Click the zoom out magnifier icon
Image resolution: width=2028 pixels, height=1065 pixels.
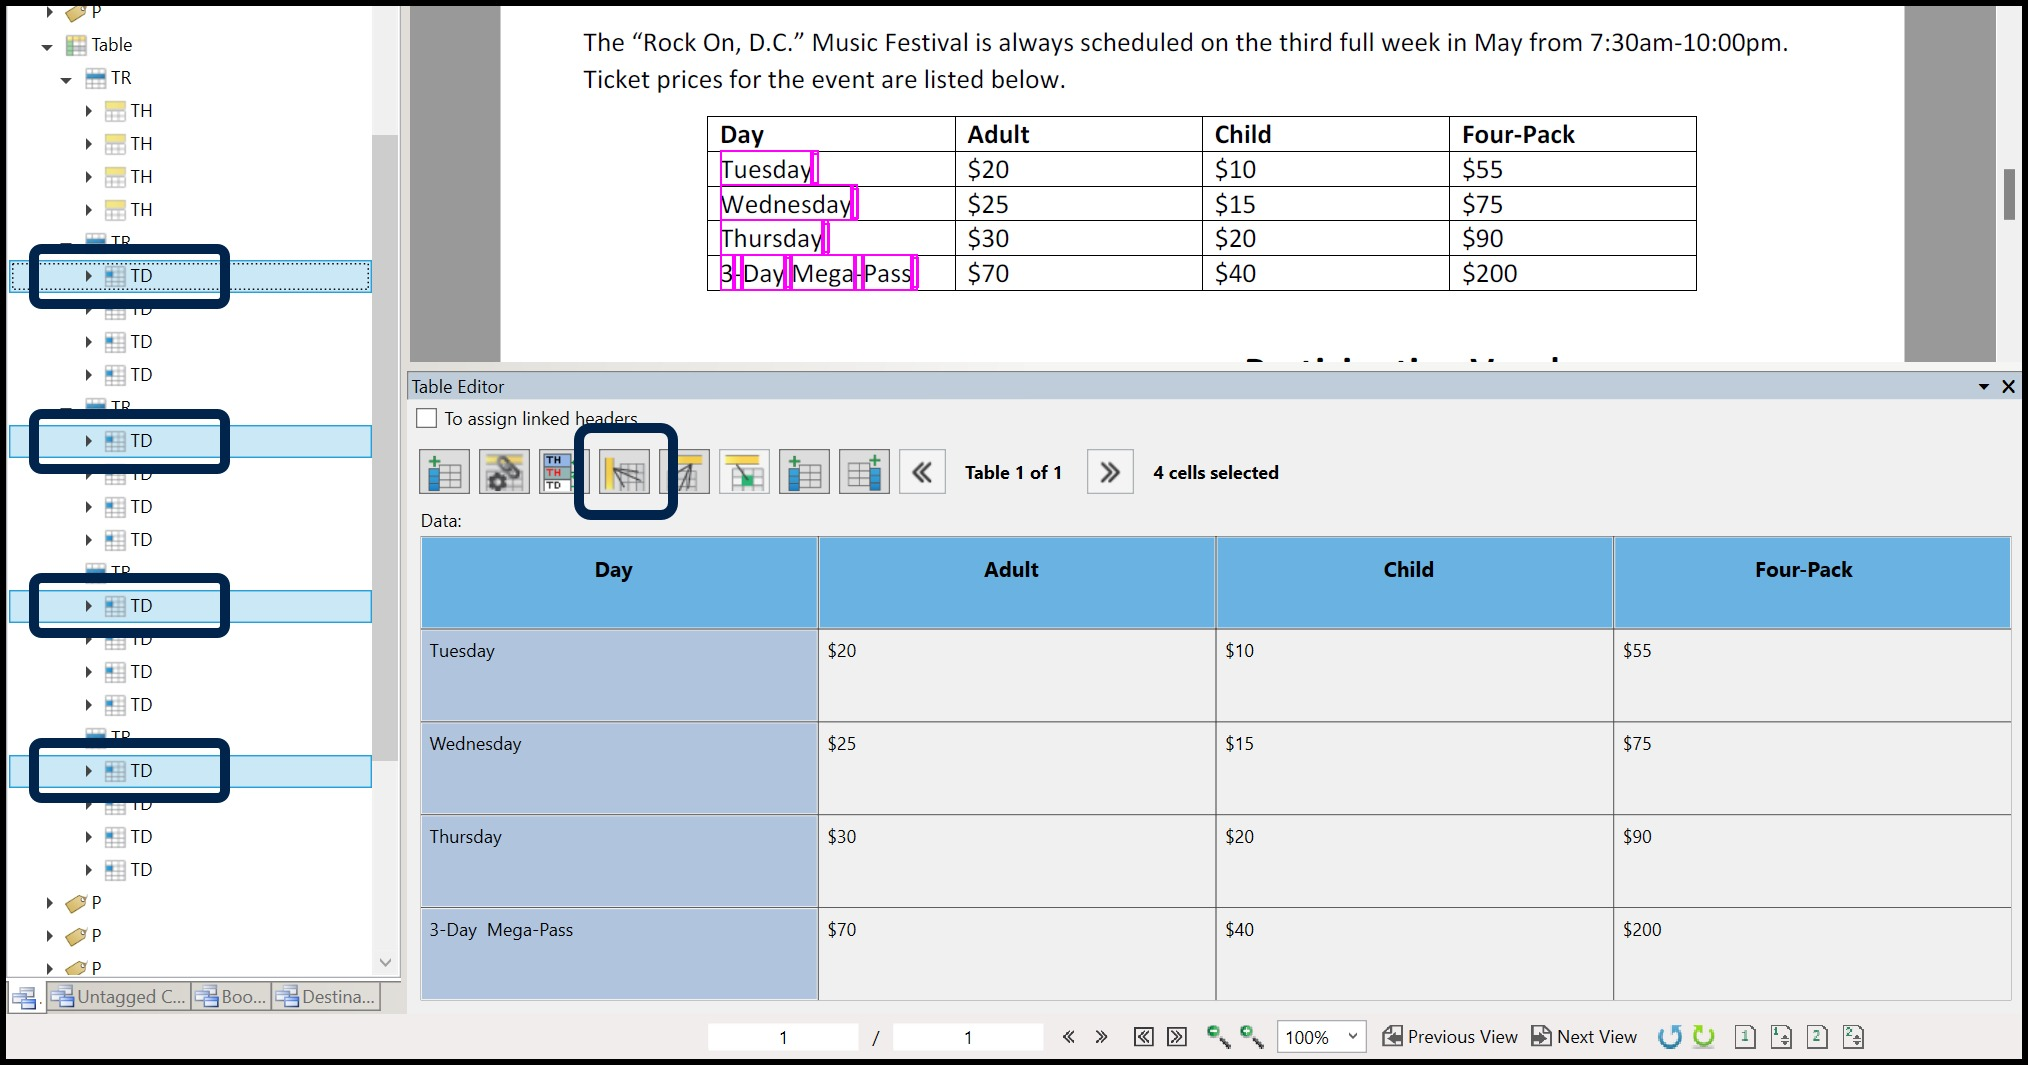pos(1218,1037)
